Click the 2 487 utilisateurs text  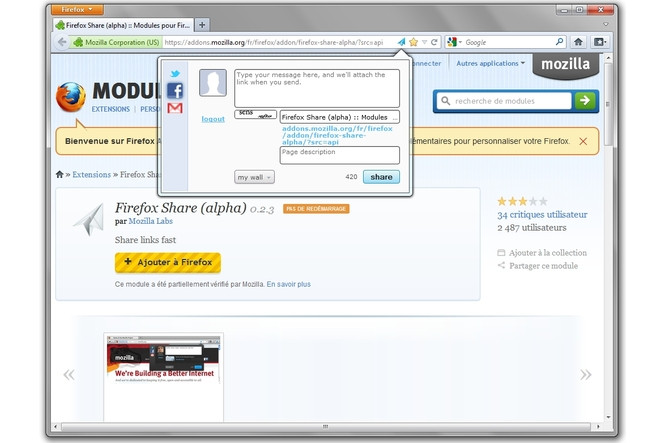point(531,228)
